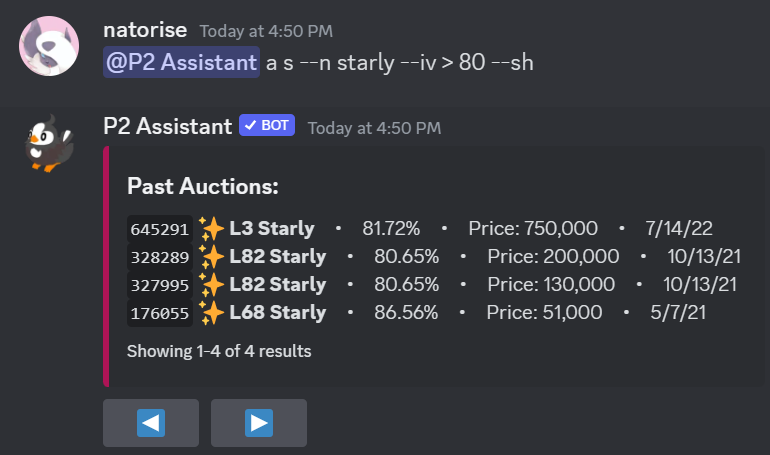
Task: Select auction ID 176055 code block
Action: point(160,313)
